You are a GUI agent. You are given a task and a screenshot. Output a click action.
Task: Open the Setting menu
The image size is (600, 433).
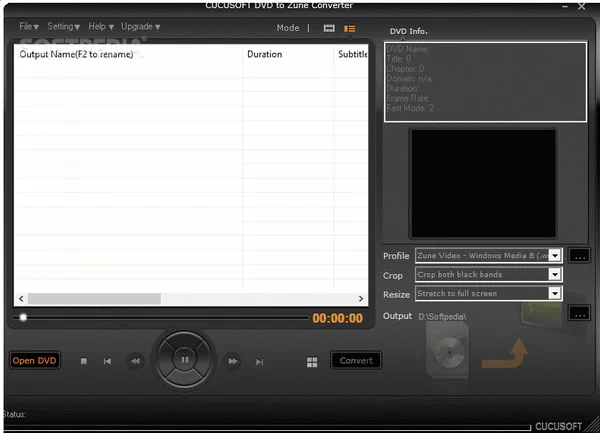(64, 26)
